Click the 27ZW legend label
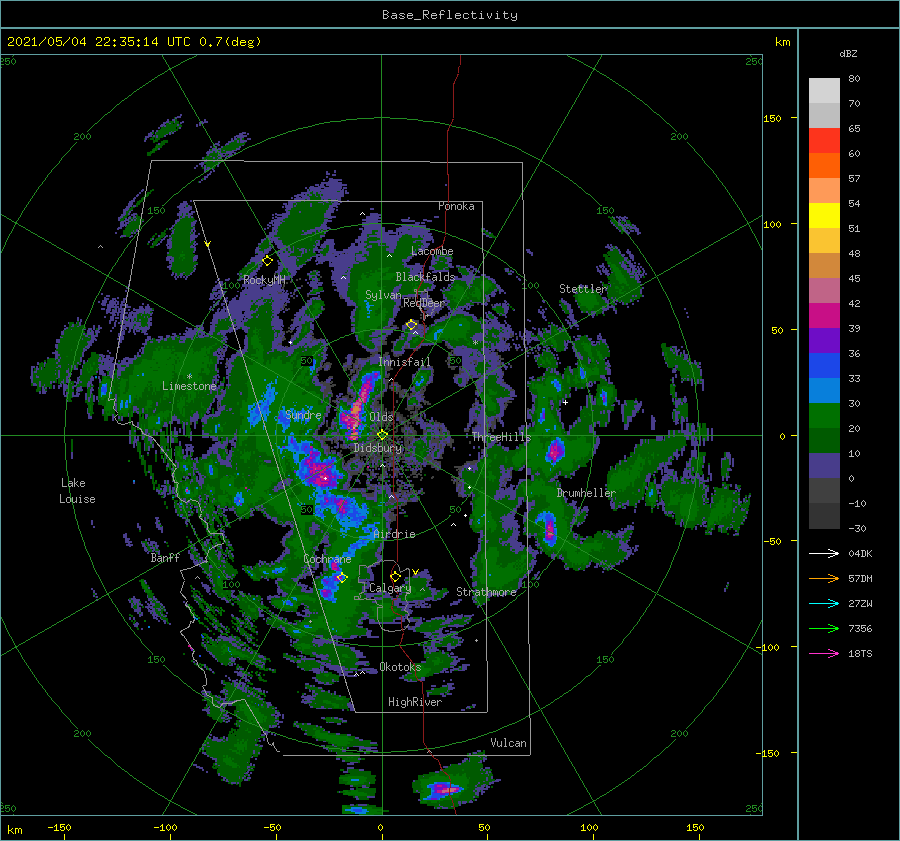The width and height of the screenshot is (900, 841). (x=860, y=603)
